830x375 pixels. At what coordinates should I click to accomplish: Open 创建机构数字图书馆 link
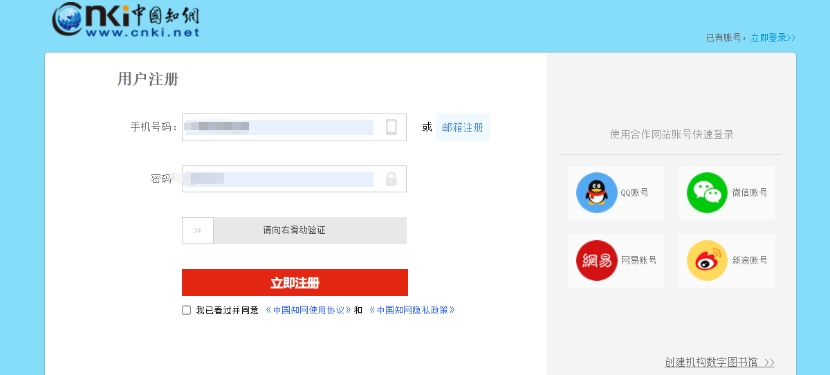point(719,362)
